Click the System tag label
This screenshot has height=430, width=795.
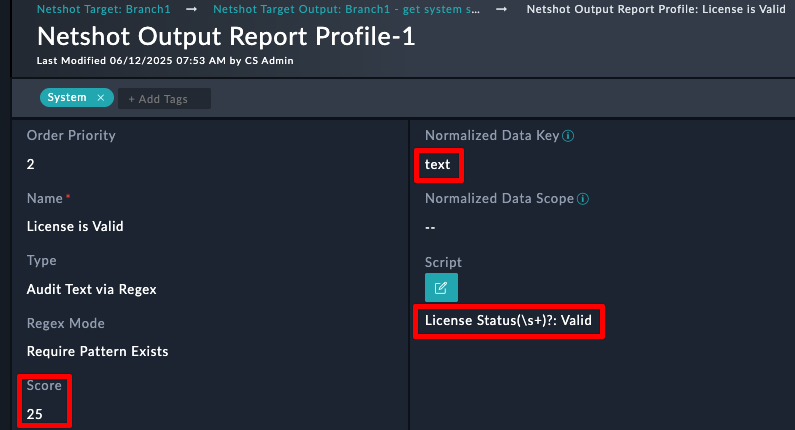[x=67, y=97]
